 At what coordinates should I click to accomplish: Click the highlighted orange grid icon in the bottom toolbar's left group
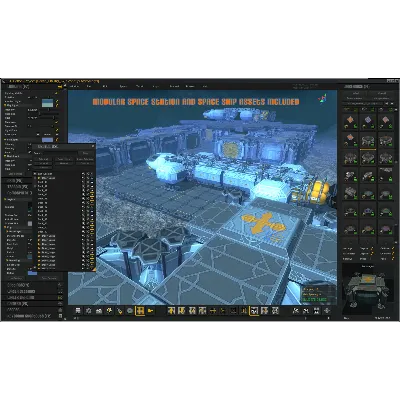140,311
